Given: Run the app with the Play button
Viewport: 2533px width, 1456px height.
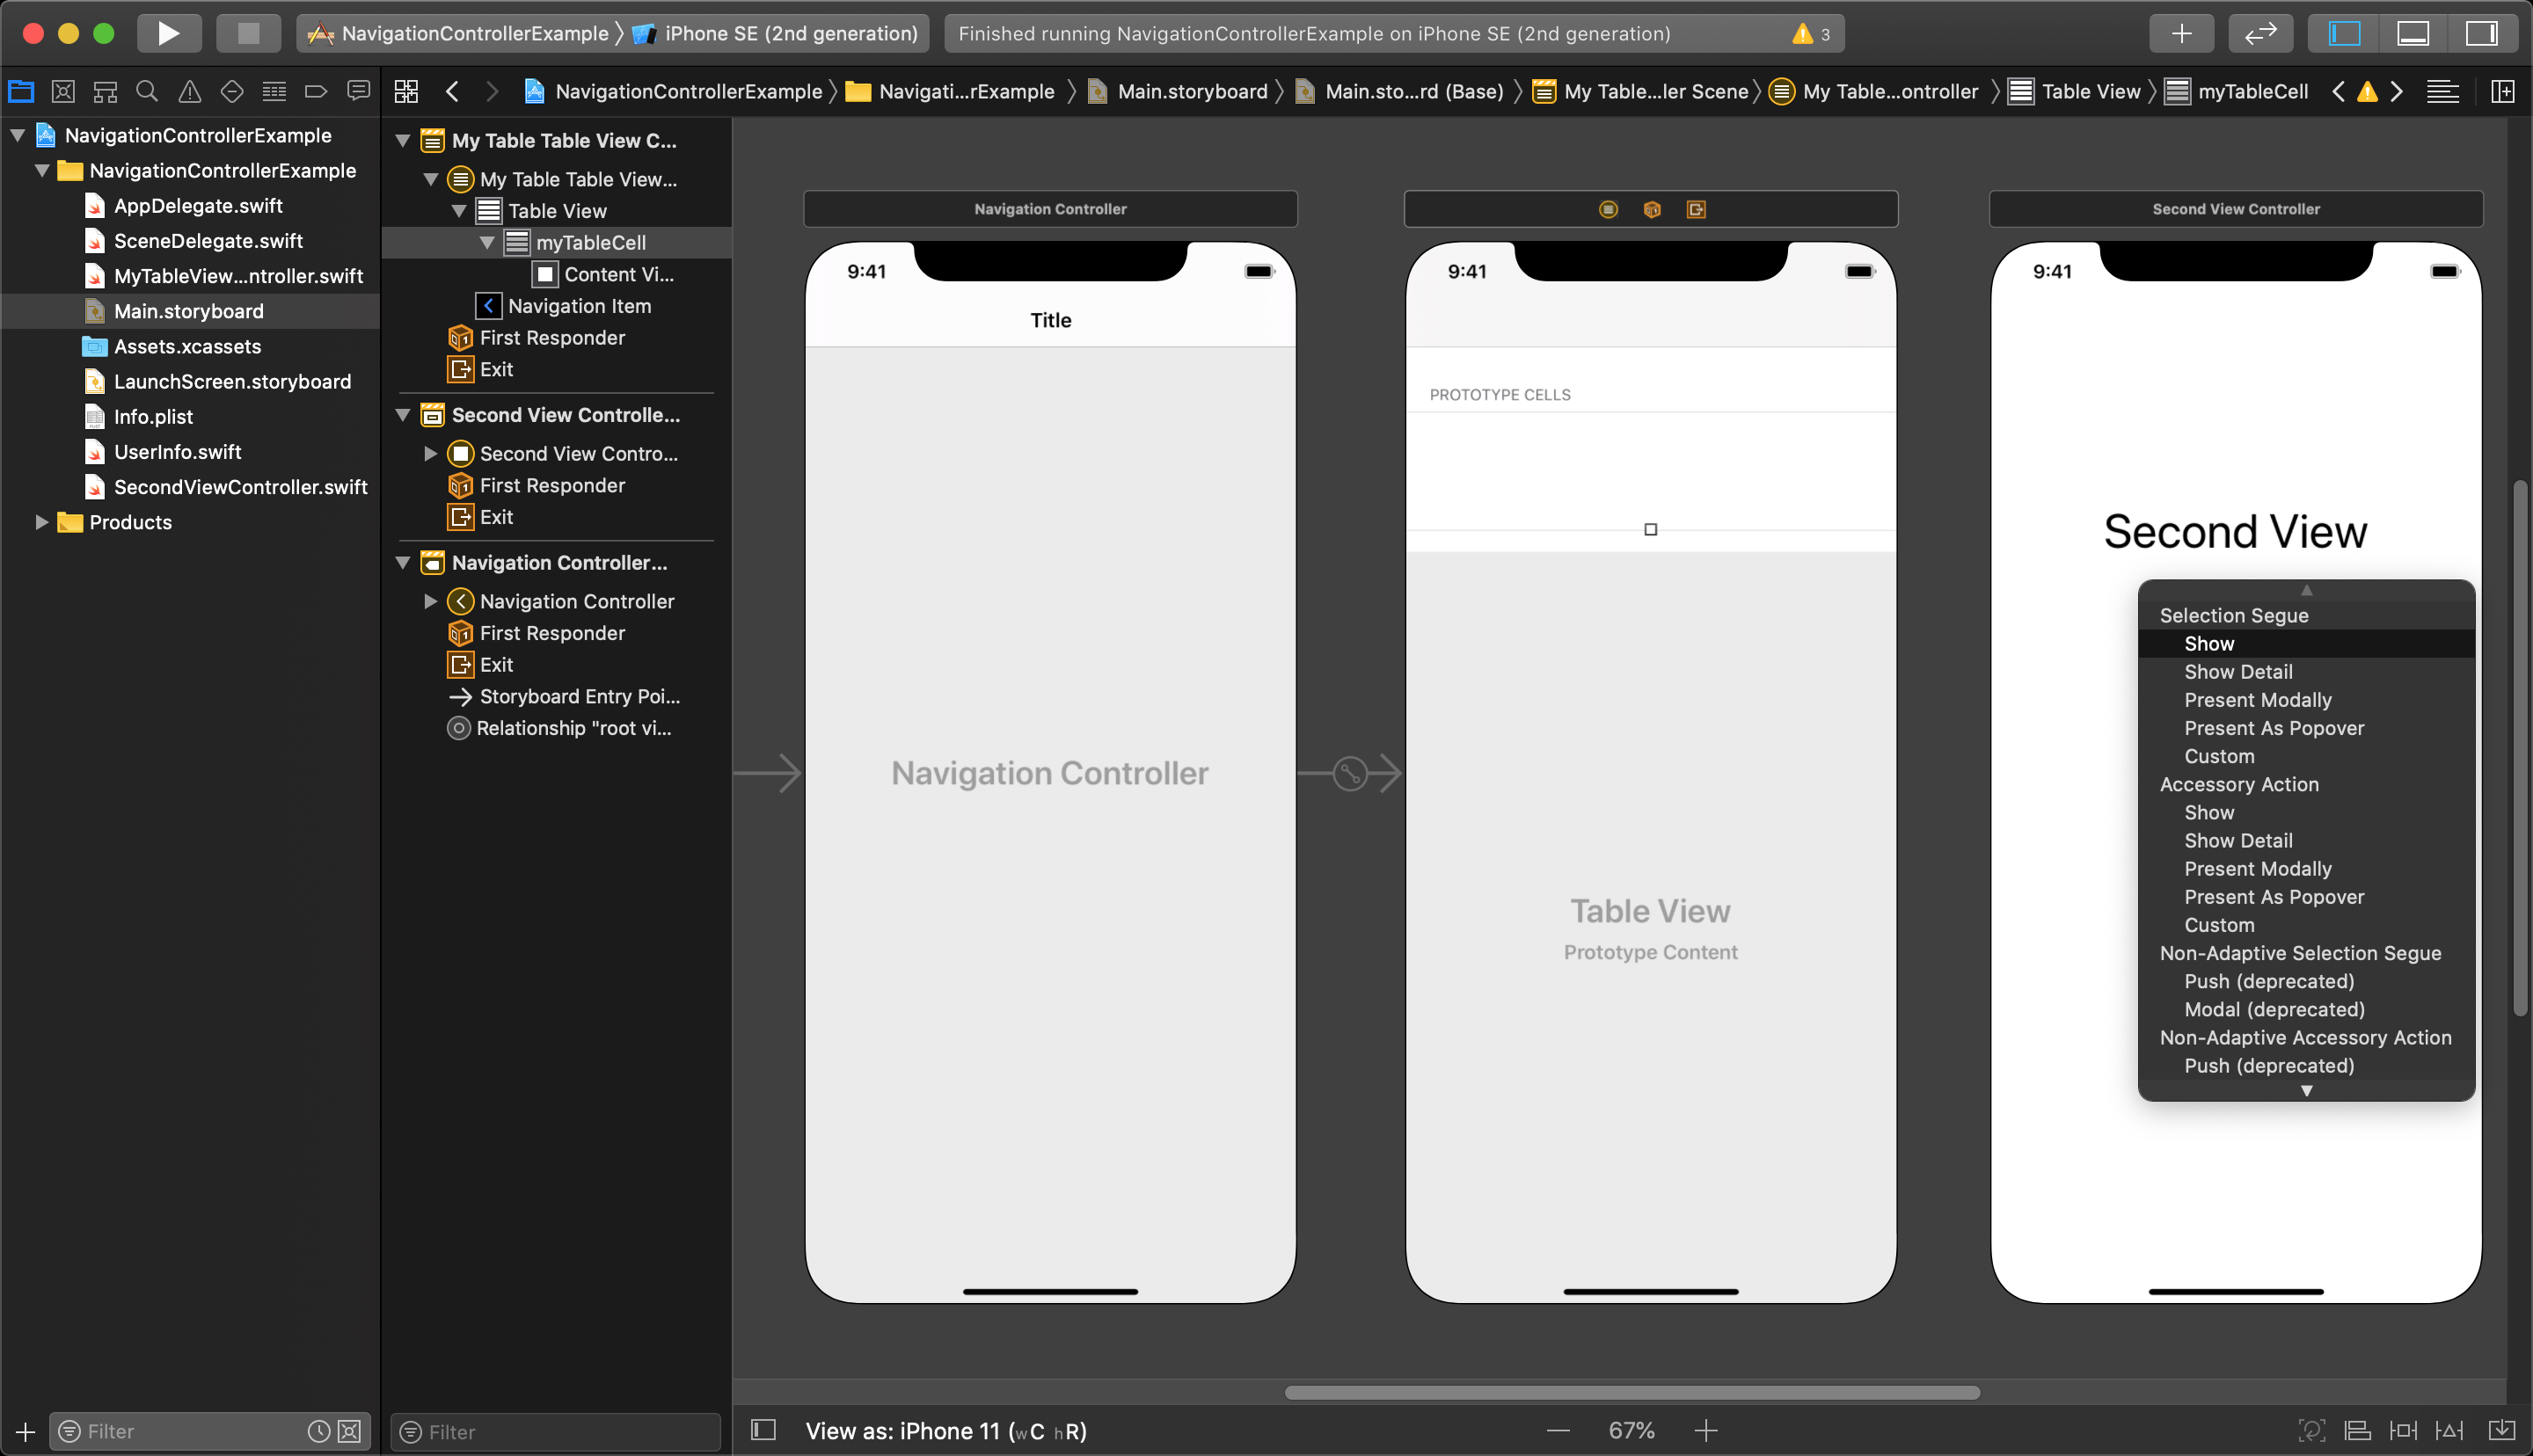Looking at the screenshot, I should [168, 33].
